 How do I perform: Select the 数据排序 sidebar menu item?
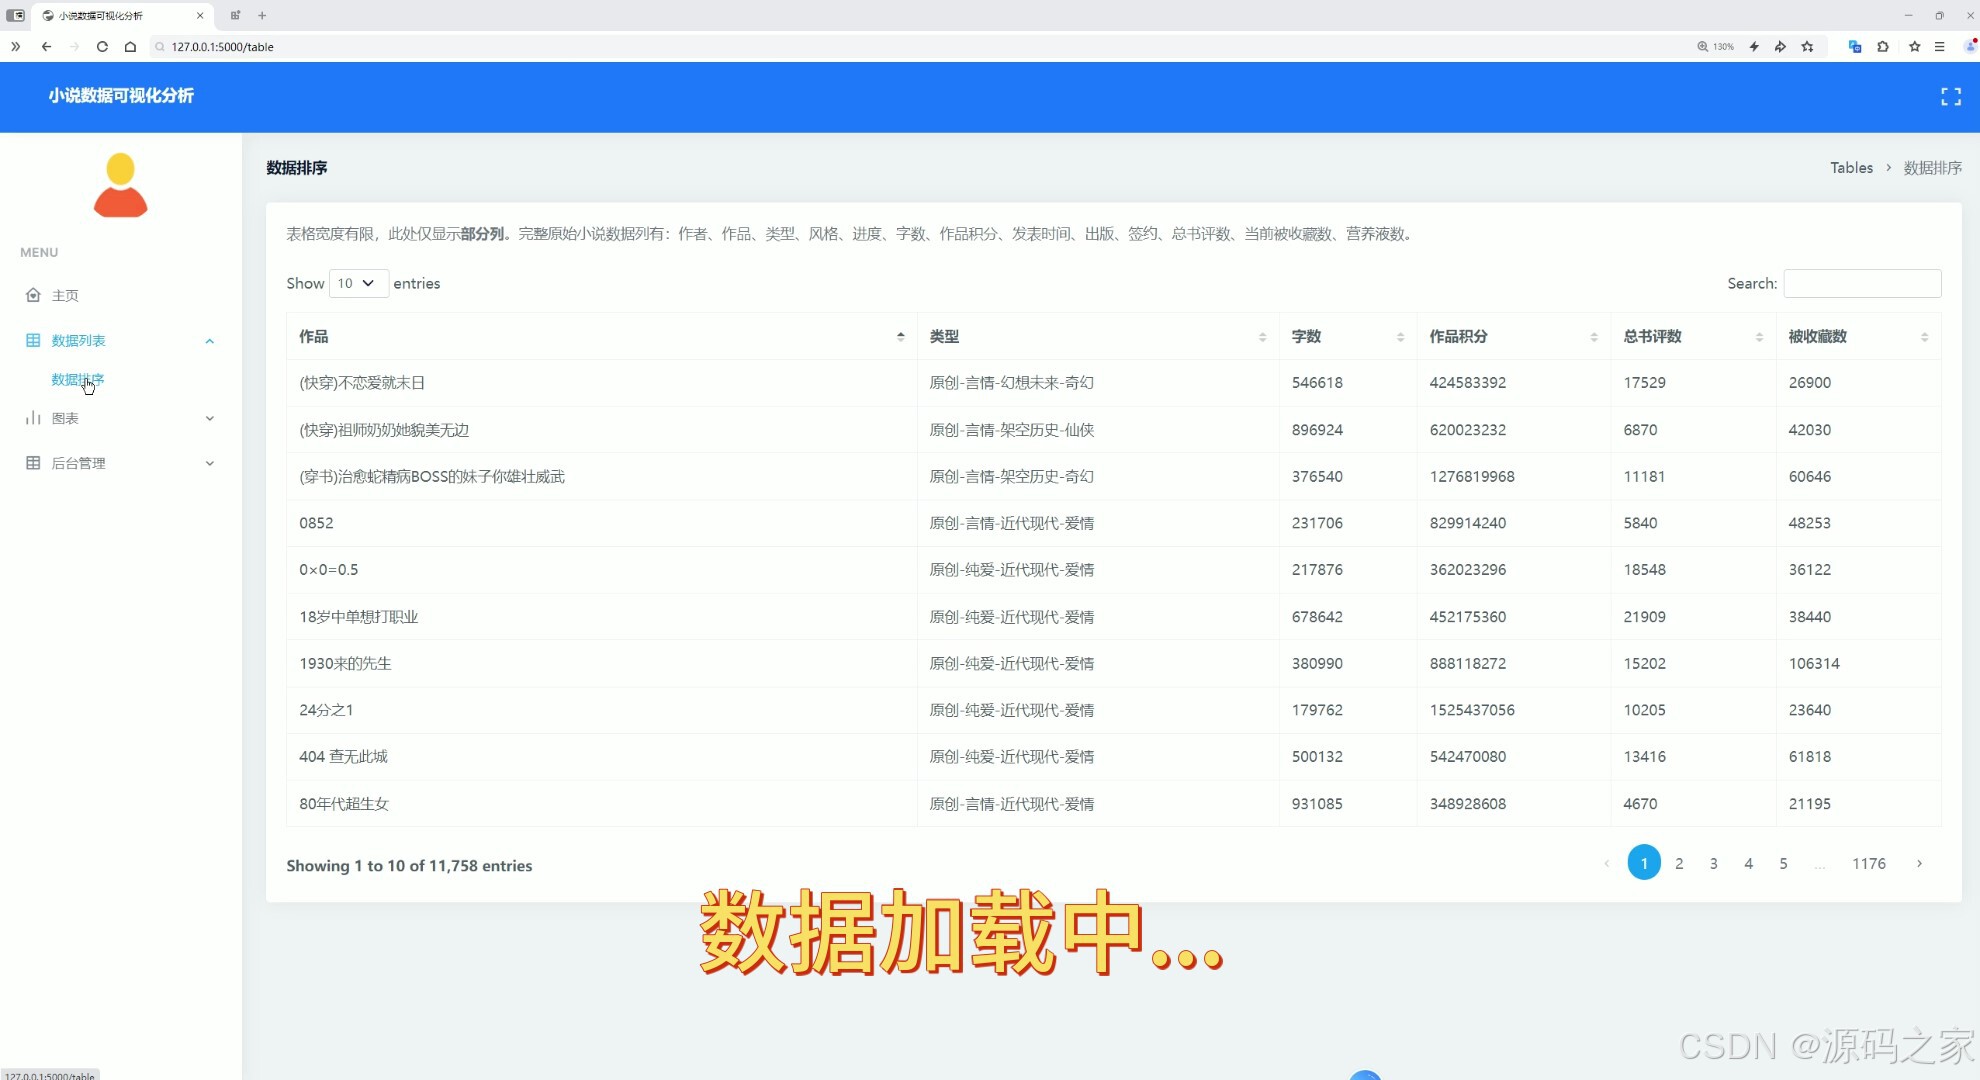coord(77,379)
